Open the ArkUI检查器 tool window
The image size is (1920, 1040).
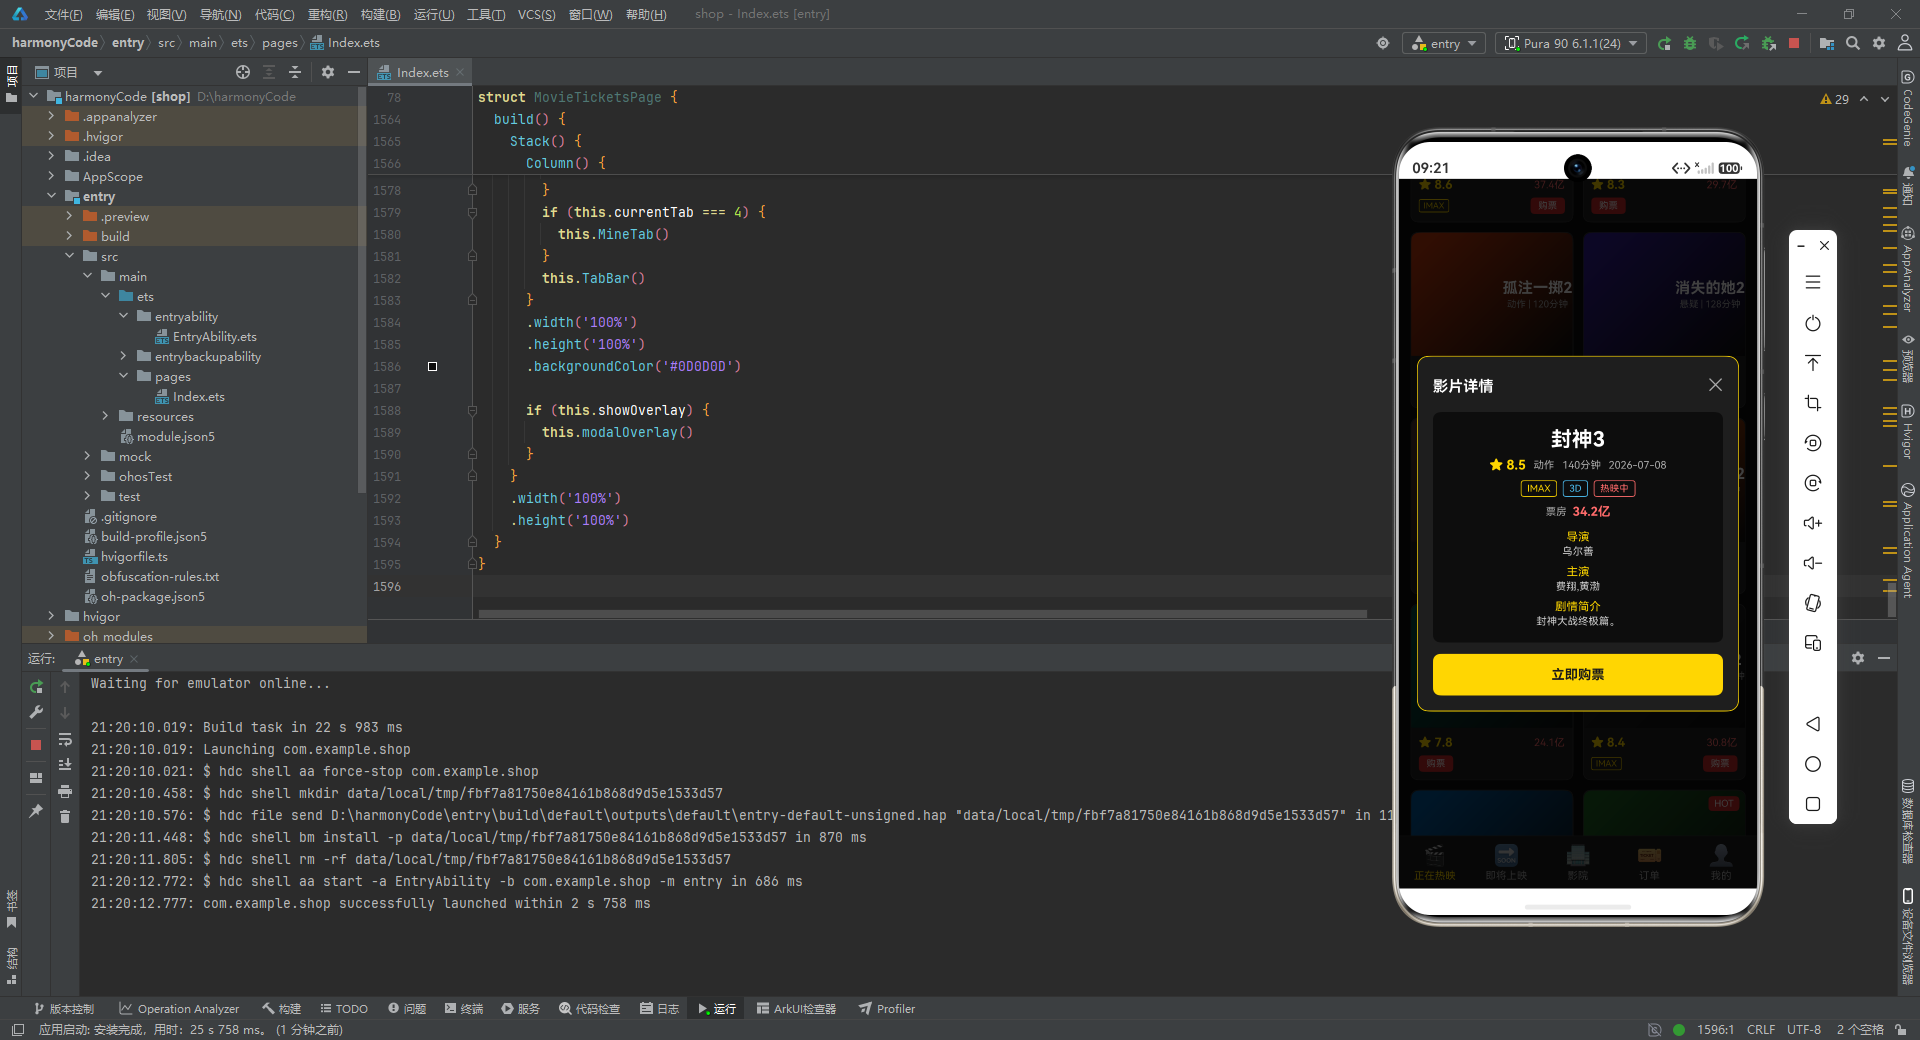pos(796,1009)
